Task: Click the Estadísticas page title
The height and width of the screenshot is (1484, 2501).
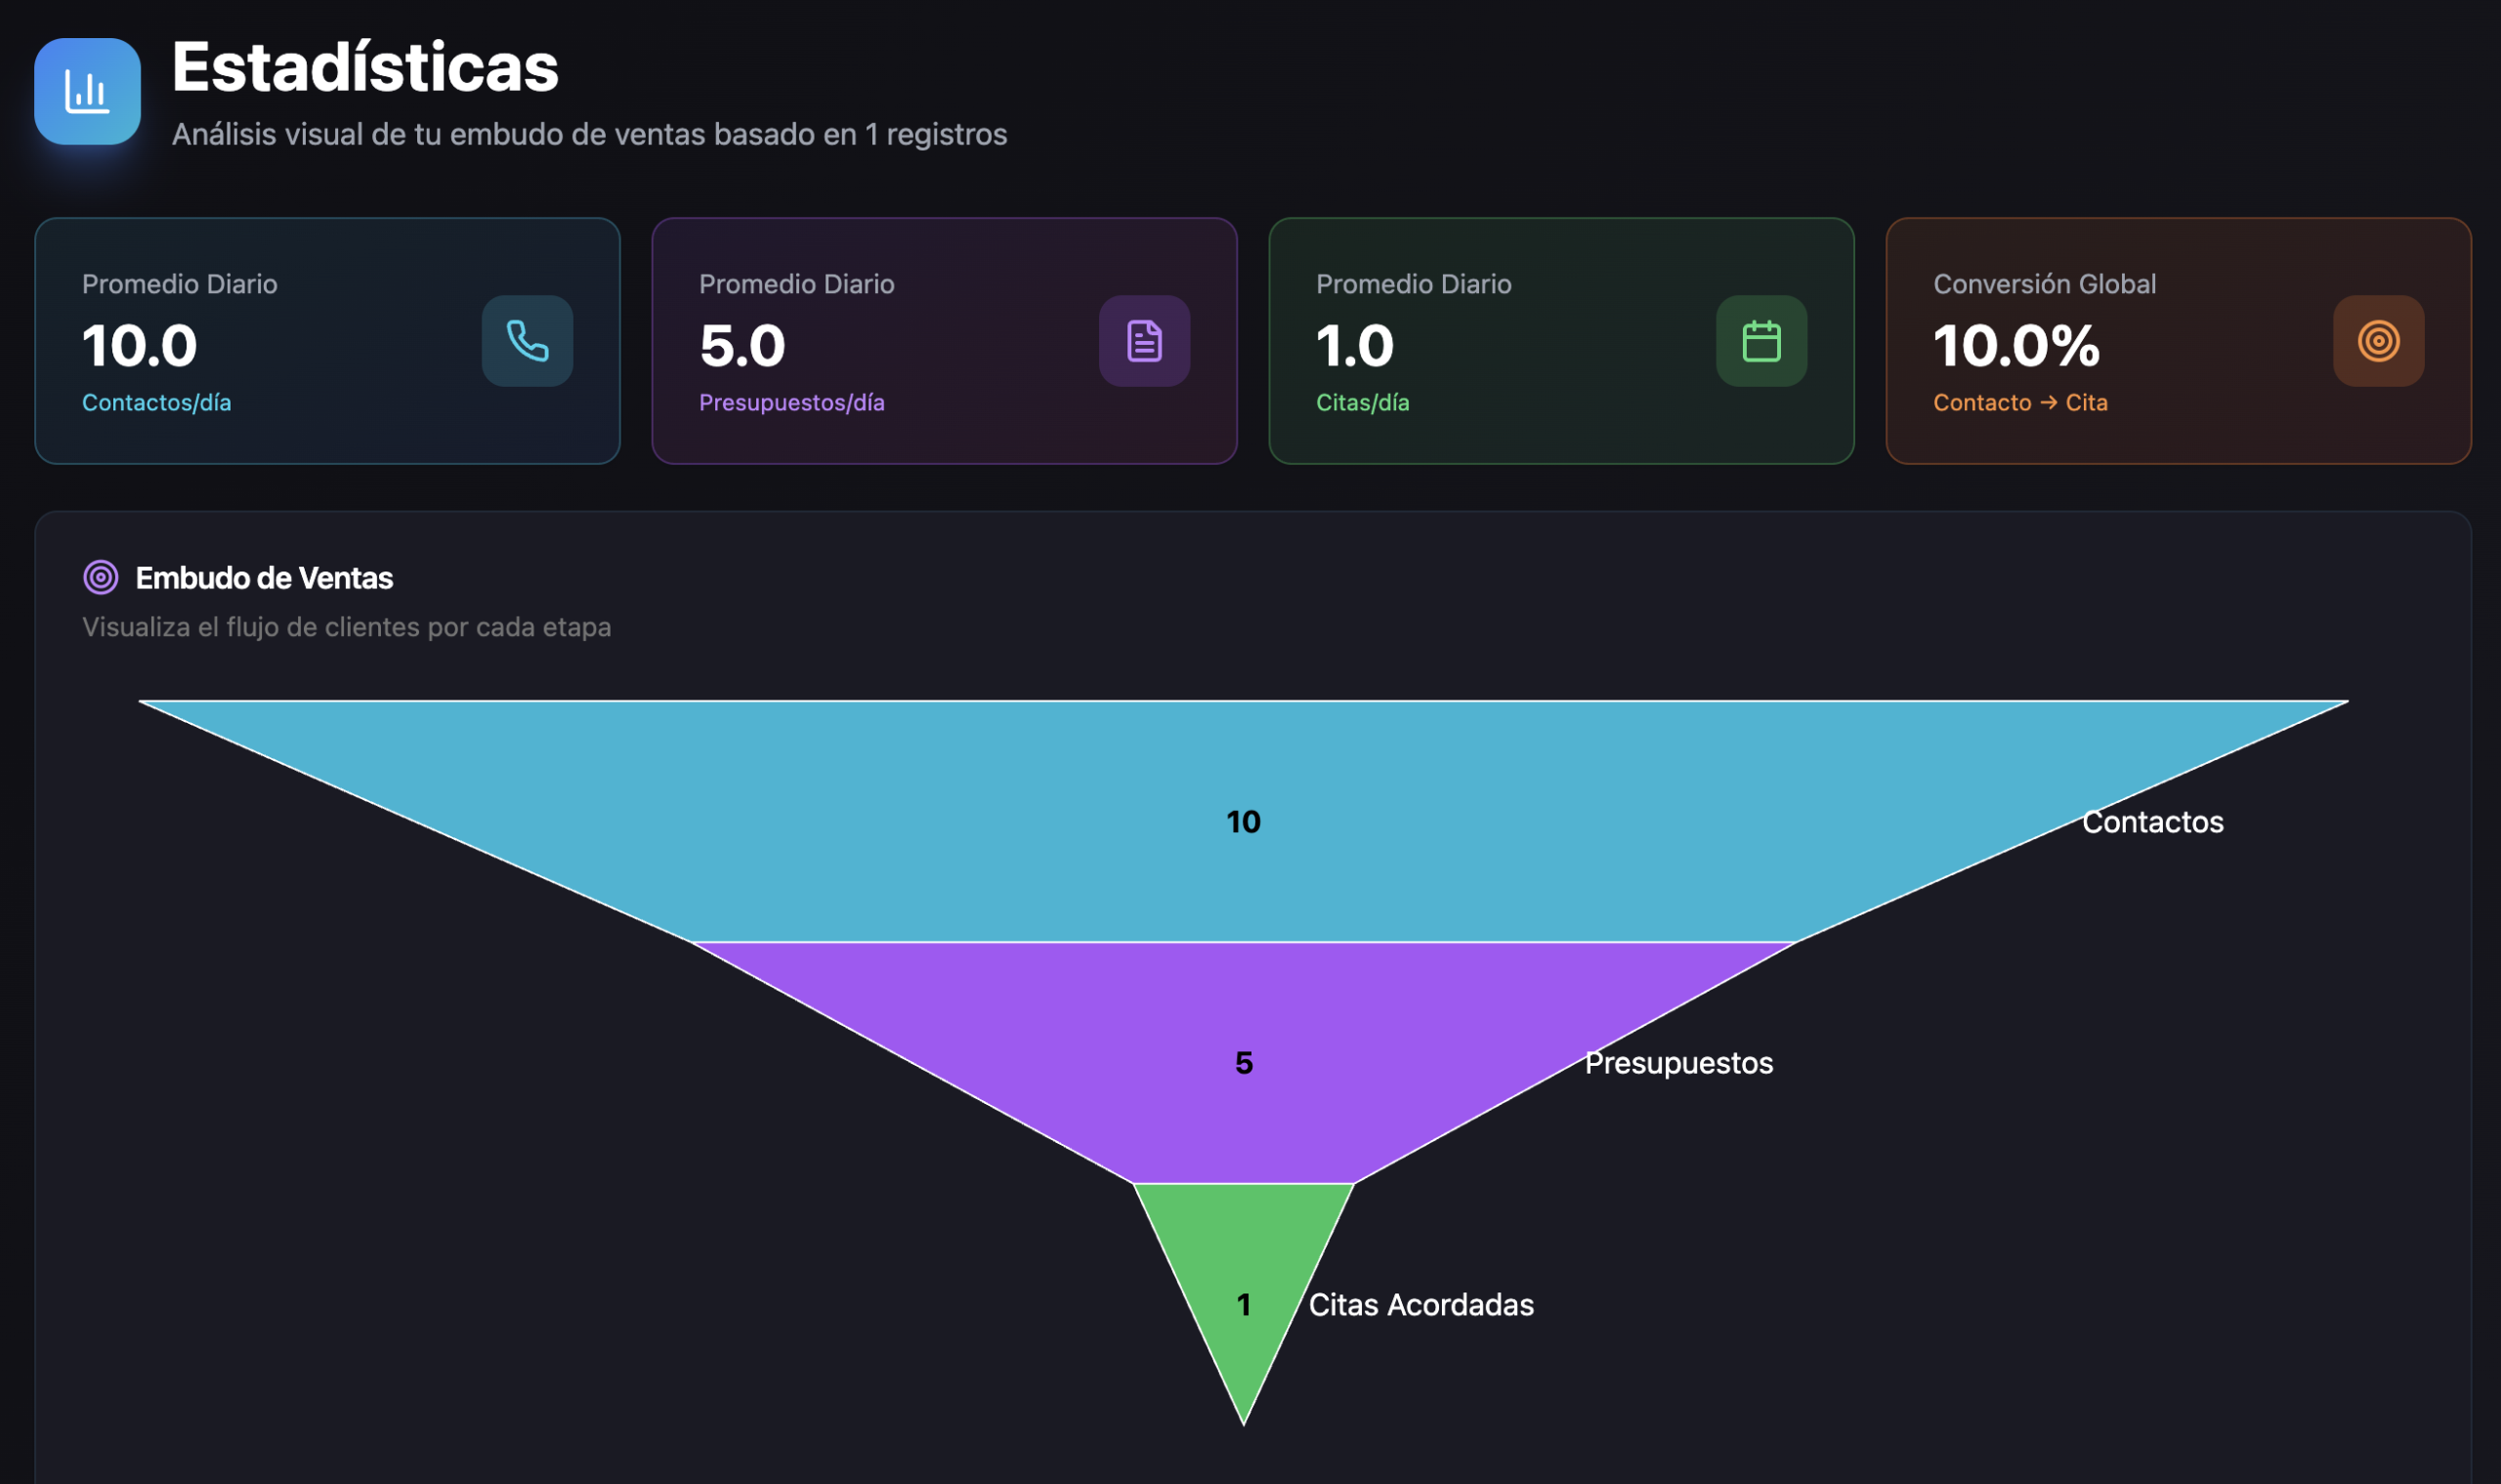Action: coord(365,68)
